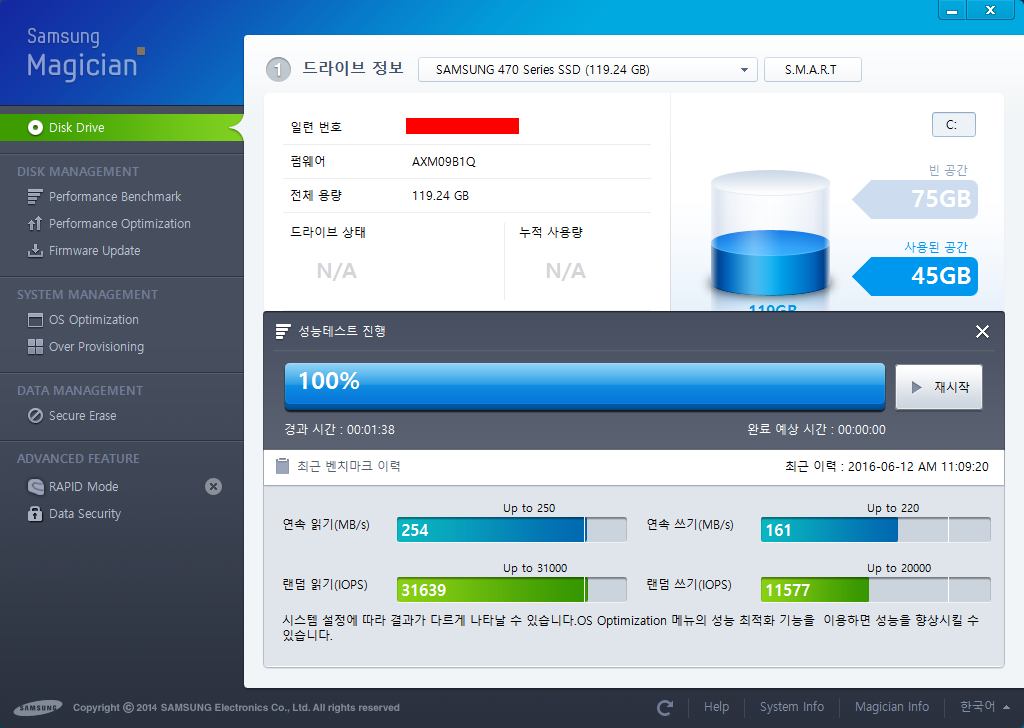Screen dimensions: 1024x728
Task: Close the benchmark progress panel
Action: [x=982, y=332]
